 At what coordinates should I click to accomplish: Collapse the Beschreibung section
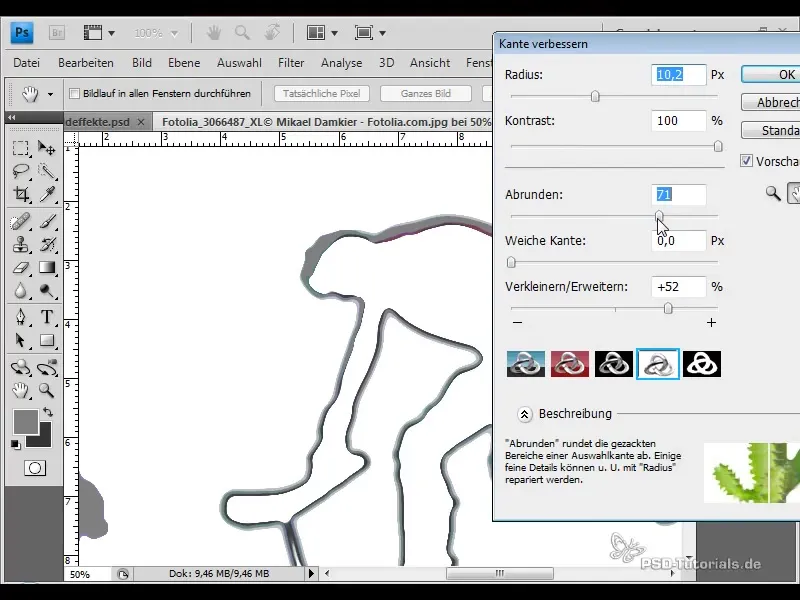click(523, 413)
